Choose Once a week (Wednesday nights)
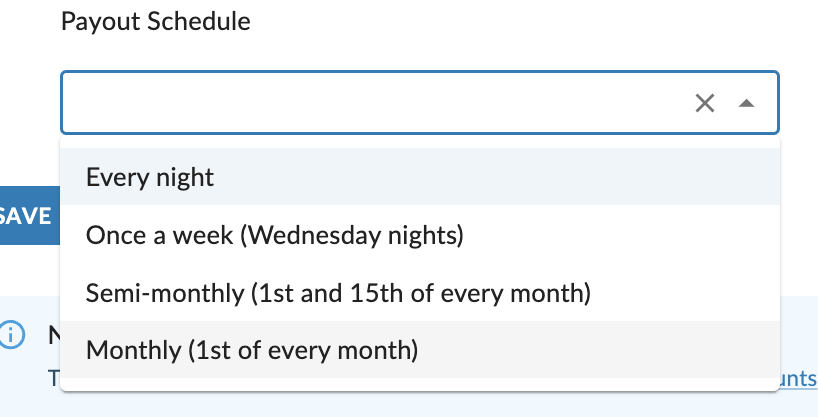The height and width of the screenshot is (418, 818). tap(420, 235)
